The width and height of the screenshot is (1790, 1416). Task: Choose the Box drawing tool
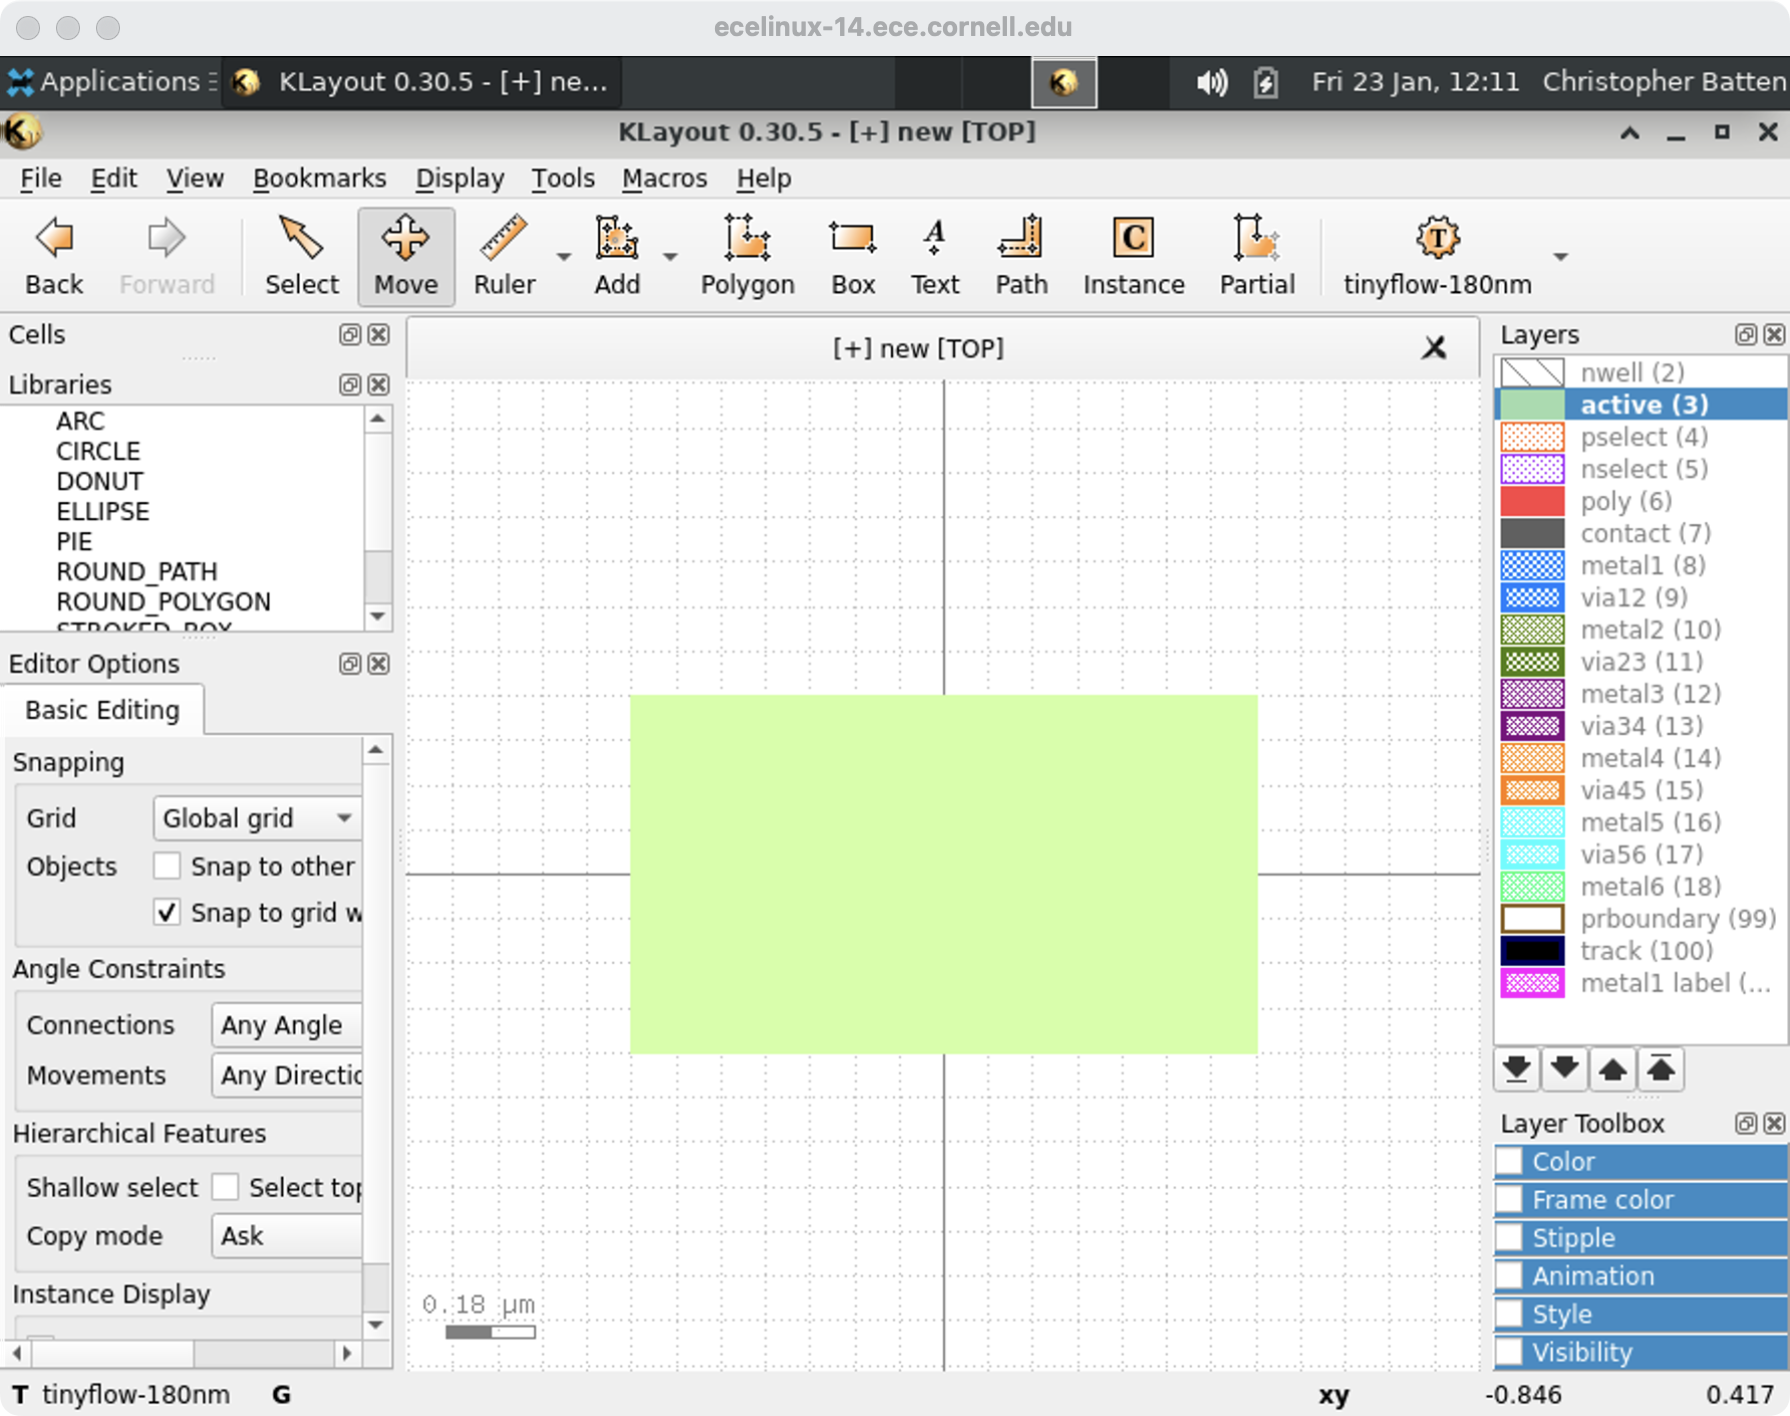(852, 256)
